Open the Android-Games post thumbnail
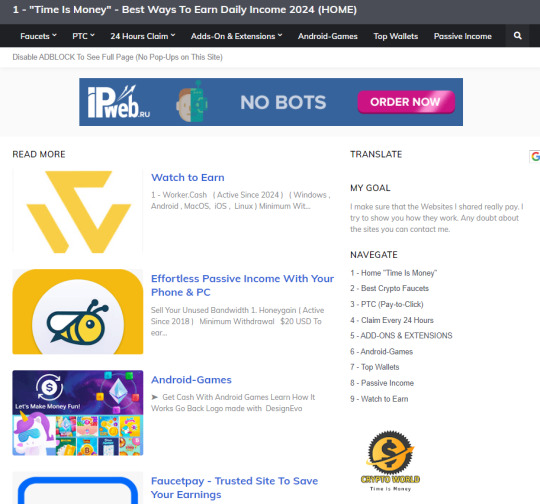Image resolution: width=540 pixels, height=504 pixels. coord(78,413)
